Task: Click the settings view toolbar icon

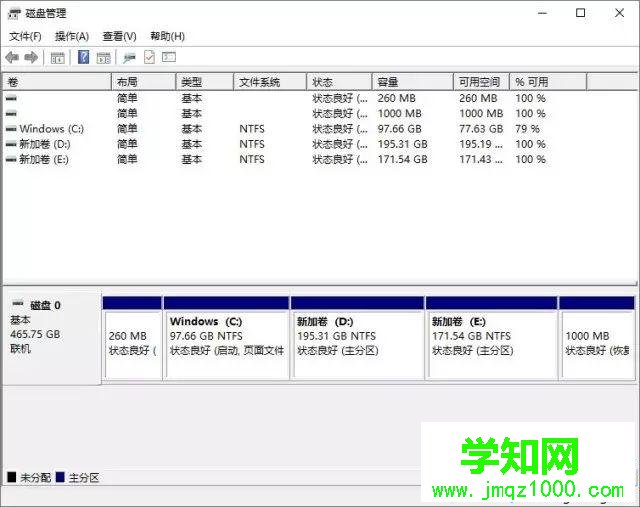Action: point(169,57)
